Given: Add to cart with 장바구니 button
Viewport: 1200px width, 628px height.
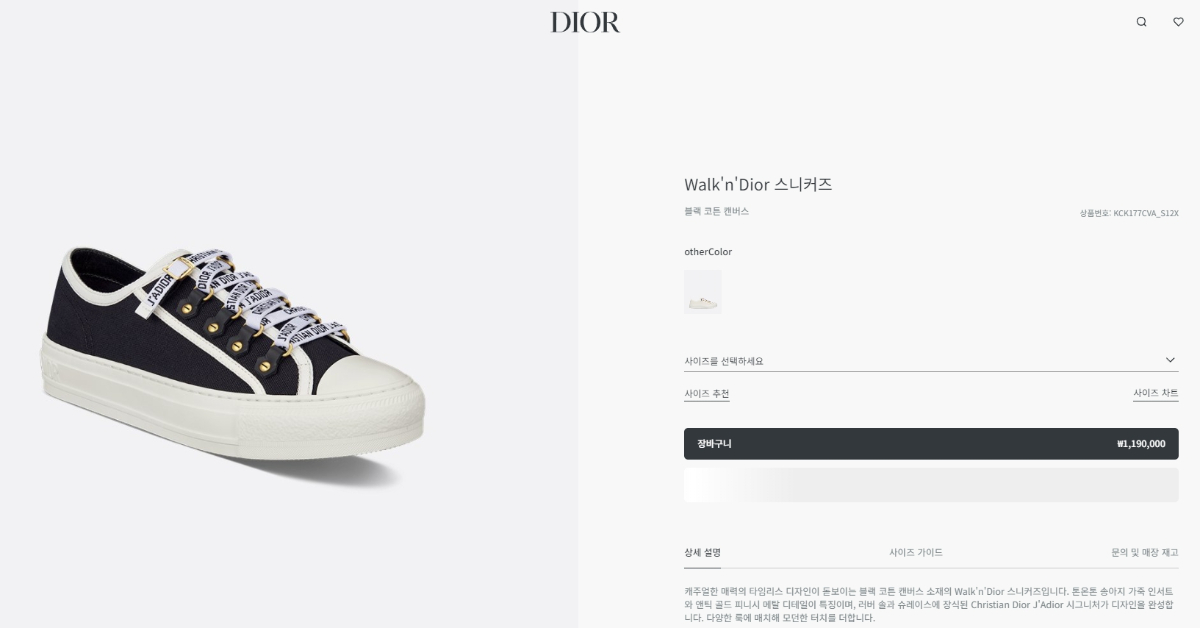Looking at the screenshot, I should (931, 444).
